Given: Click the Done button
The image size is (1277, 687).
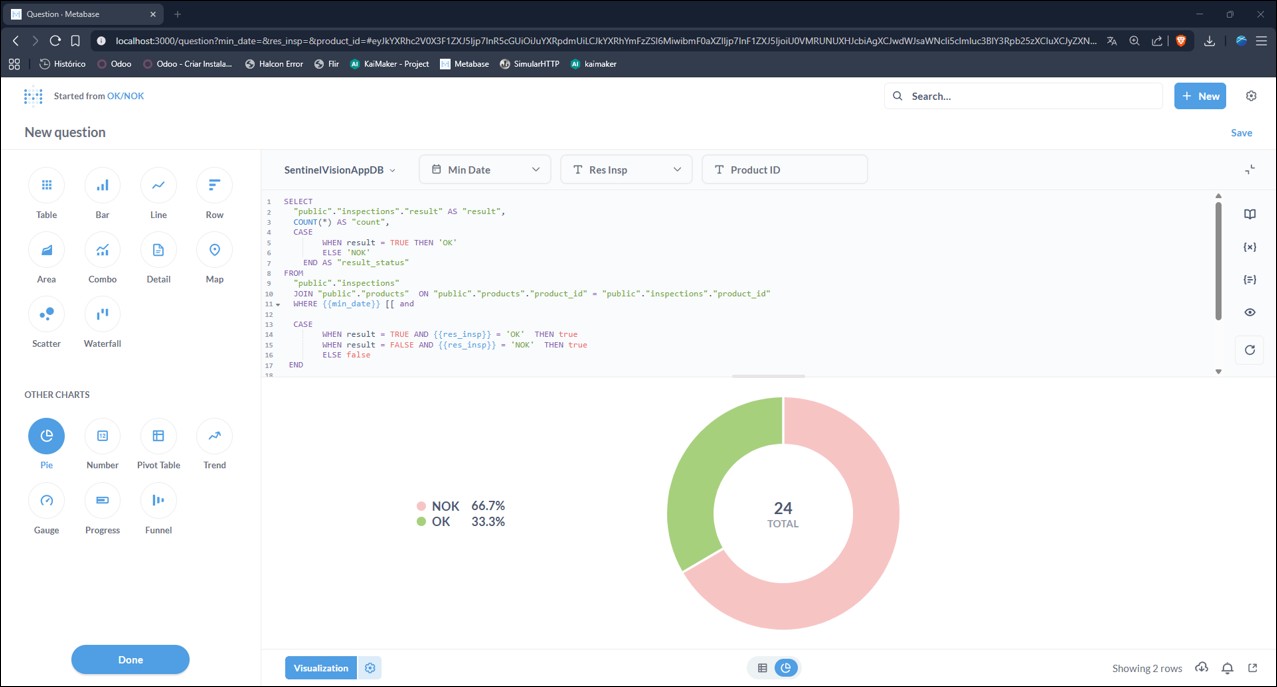Looking at the screenshot, I should [x=130, y=660].
